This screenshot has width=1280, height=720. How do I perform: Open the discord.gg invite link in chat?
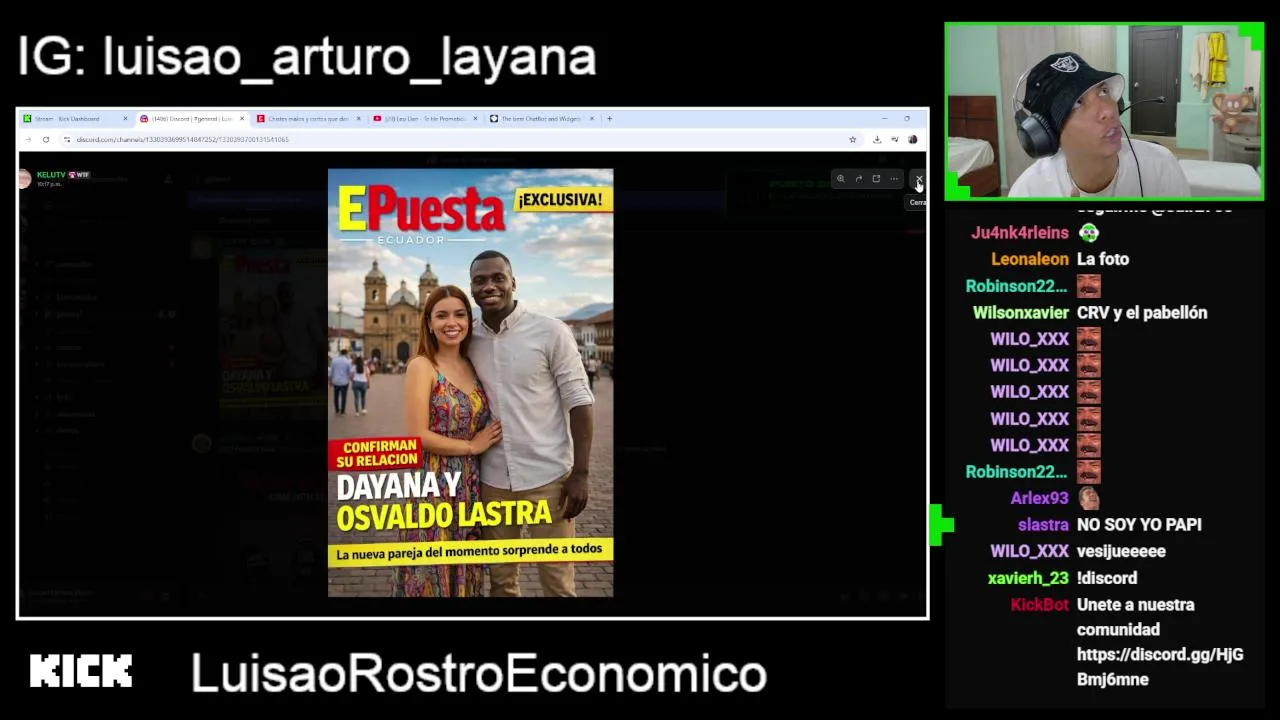click(x=1160, y=667)
